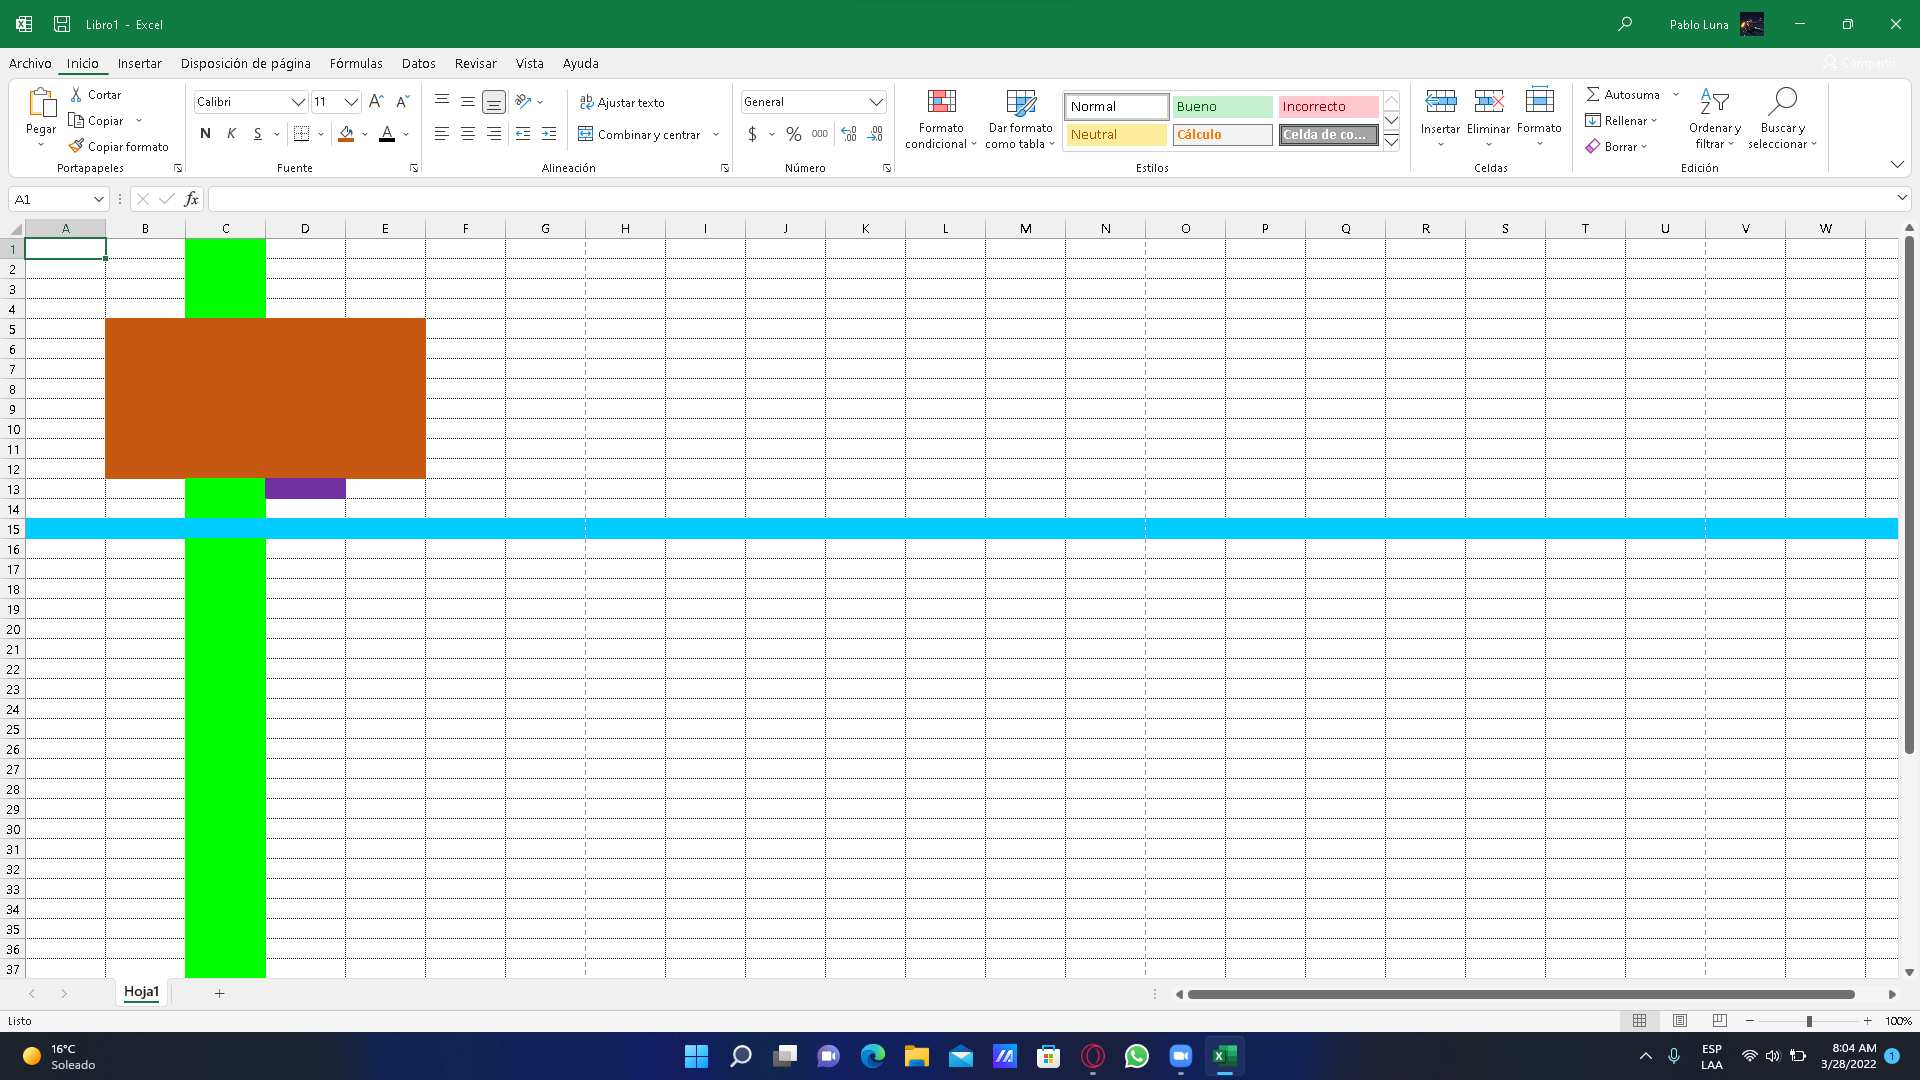
Task: Decrease font size with the smaller A icon
Action: coord(403,101)
